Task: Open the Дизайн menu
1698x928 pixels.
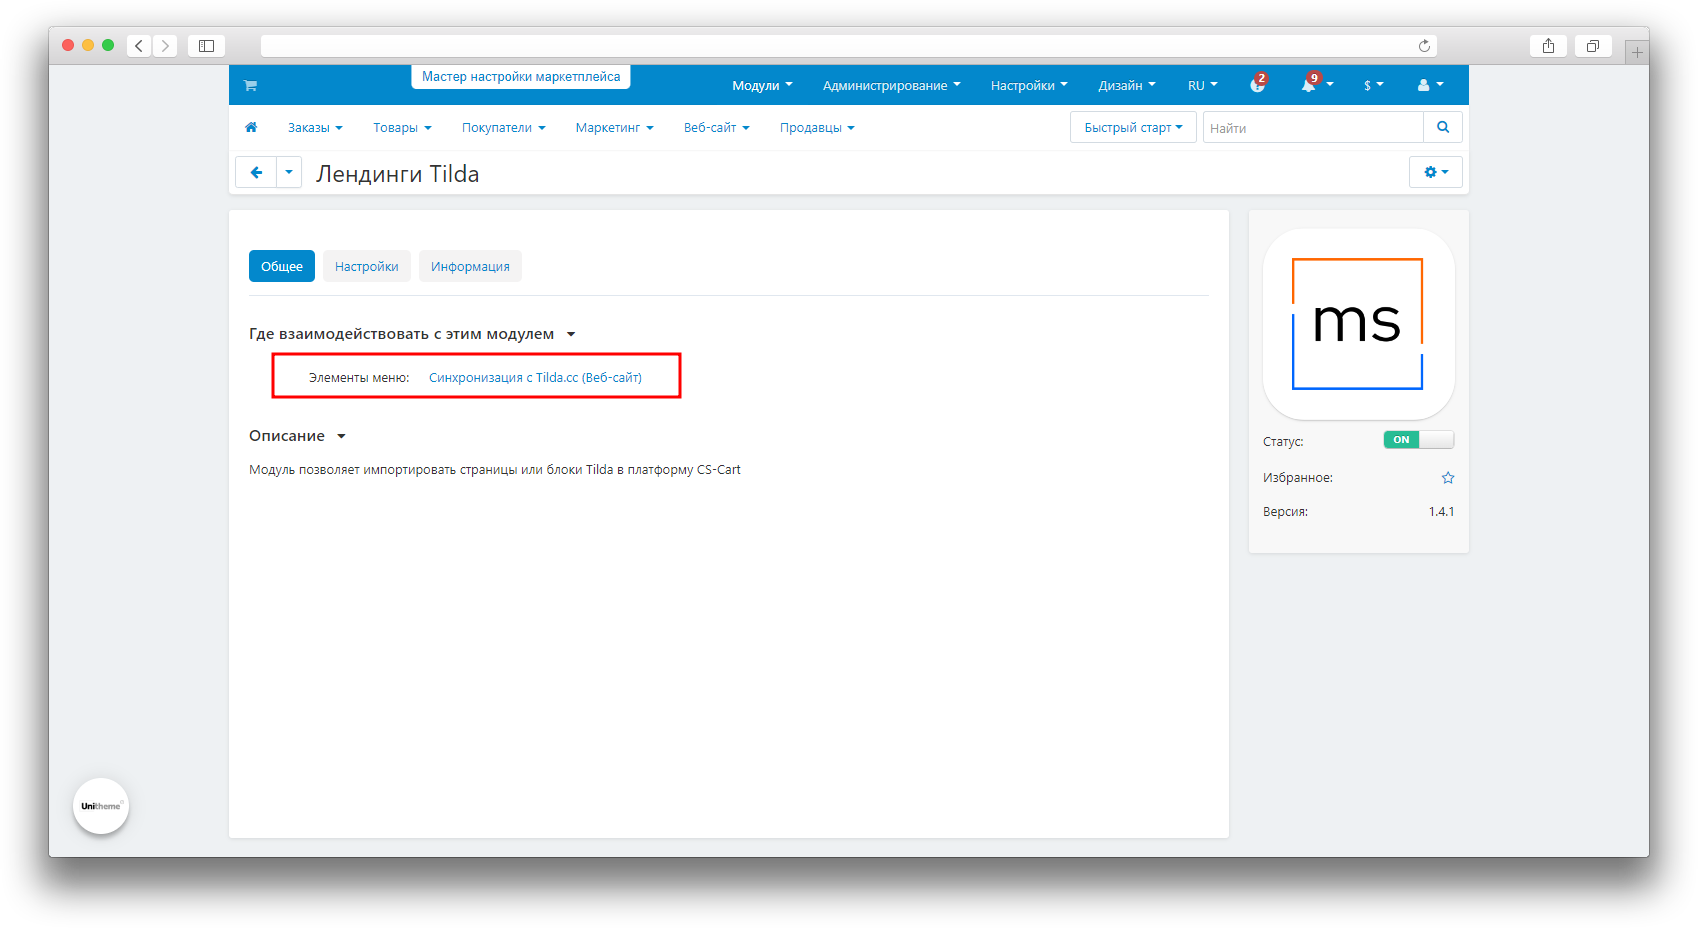Action: pos(1127,86)
